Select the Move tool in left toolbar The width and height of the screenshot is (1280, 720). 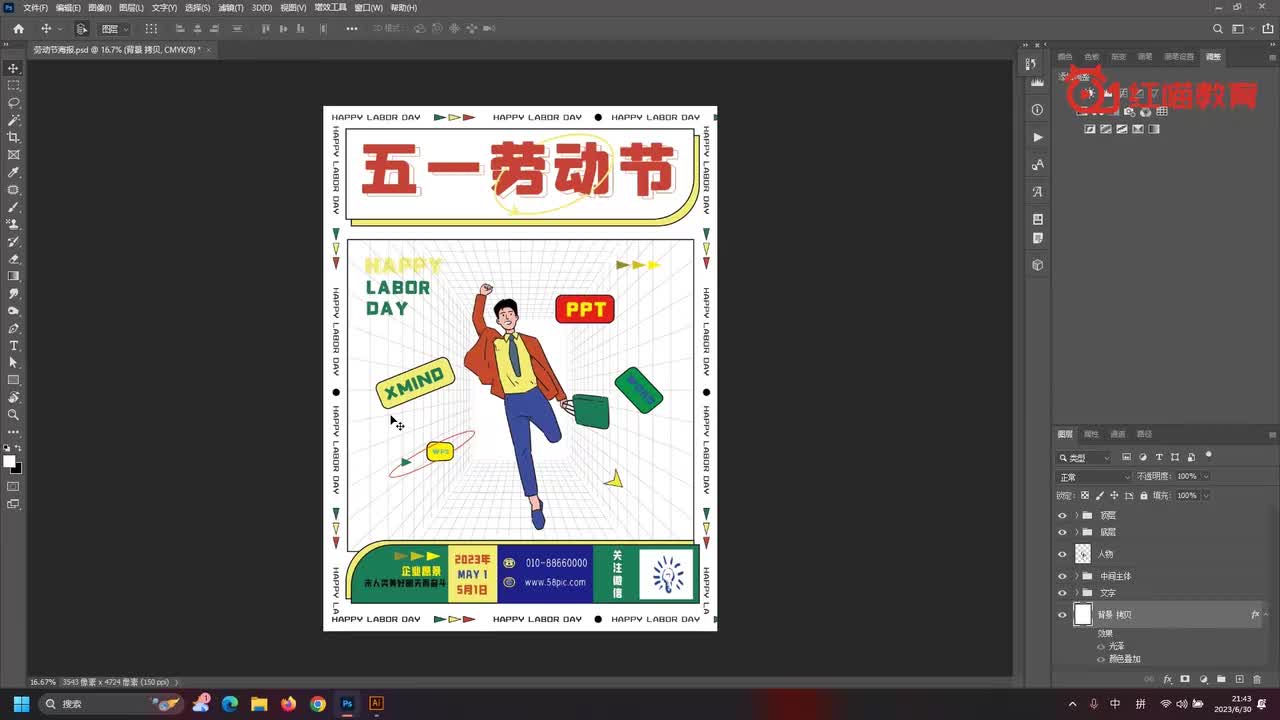click(x=14, y=68)
